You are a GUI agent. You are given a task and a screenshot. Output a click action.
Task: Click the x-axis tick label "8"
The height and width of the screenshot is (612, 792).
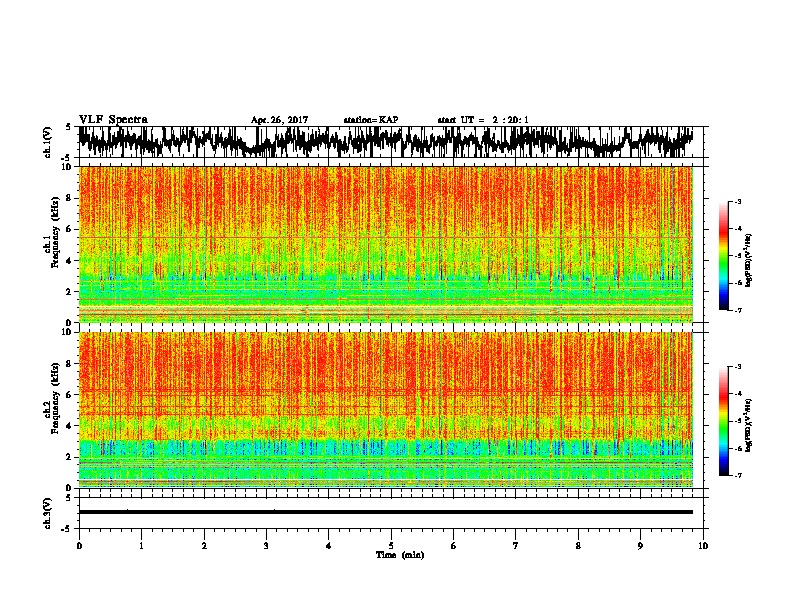tap(578, 546)
